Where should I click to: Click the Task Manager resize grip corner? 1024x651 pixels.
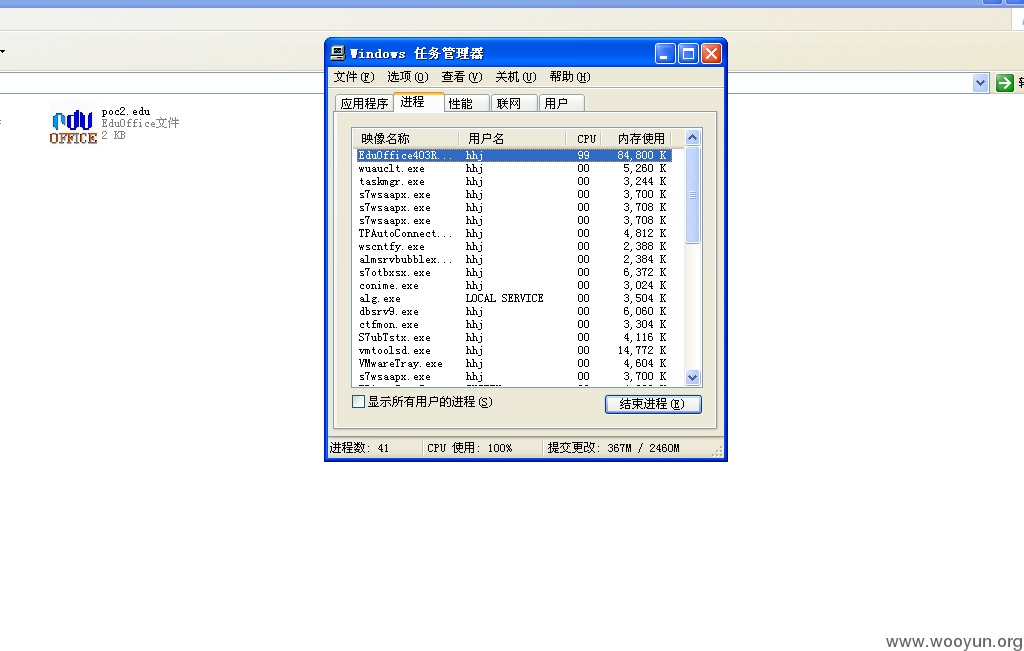[718, 451]
